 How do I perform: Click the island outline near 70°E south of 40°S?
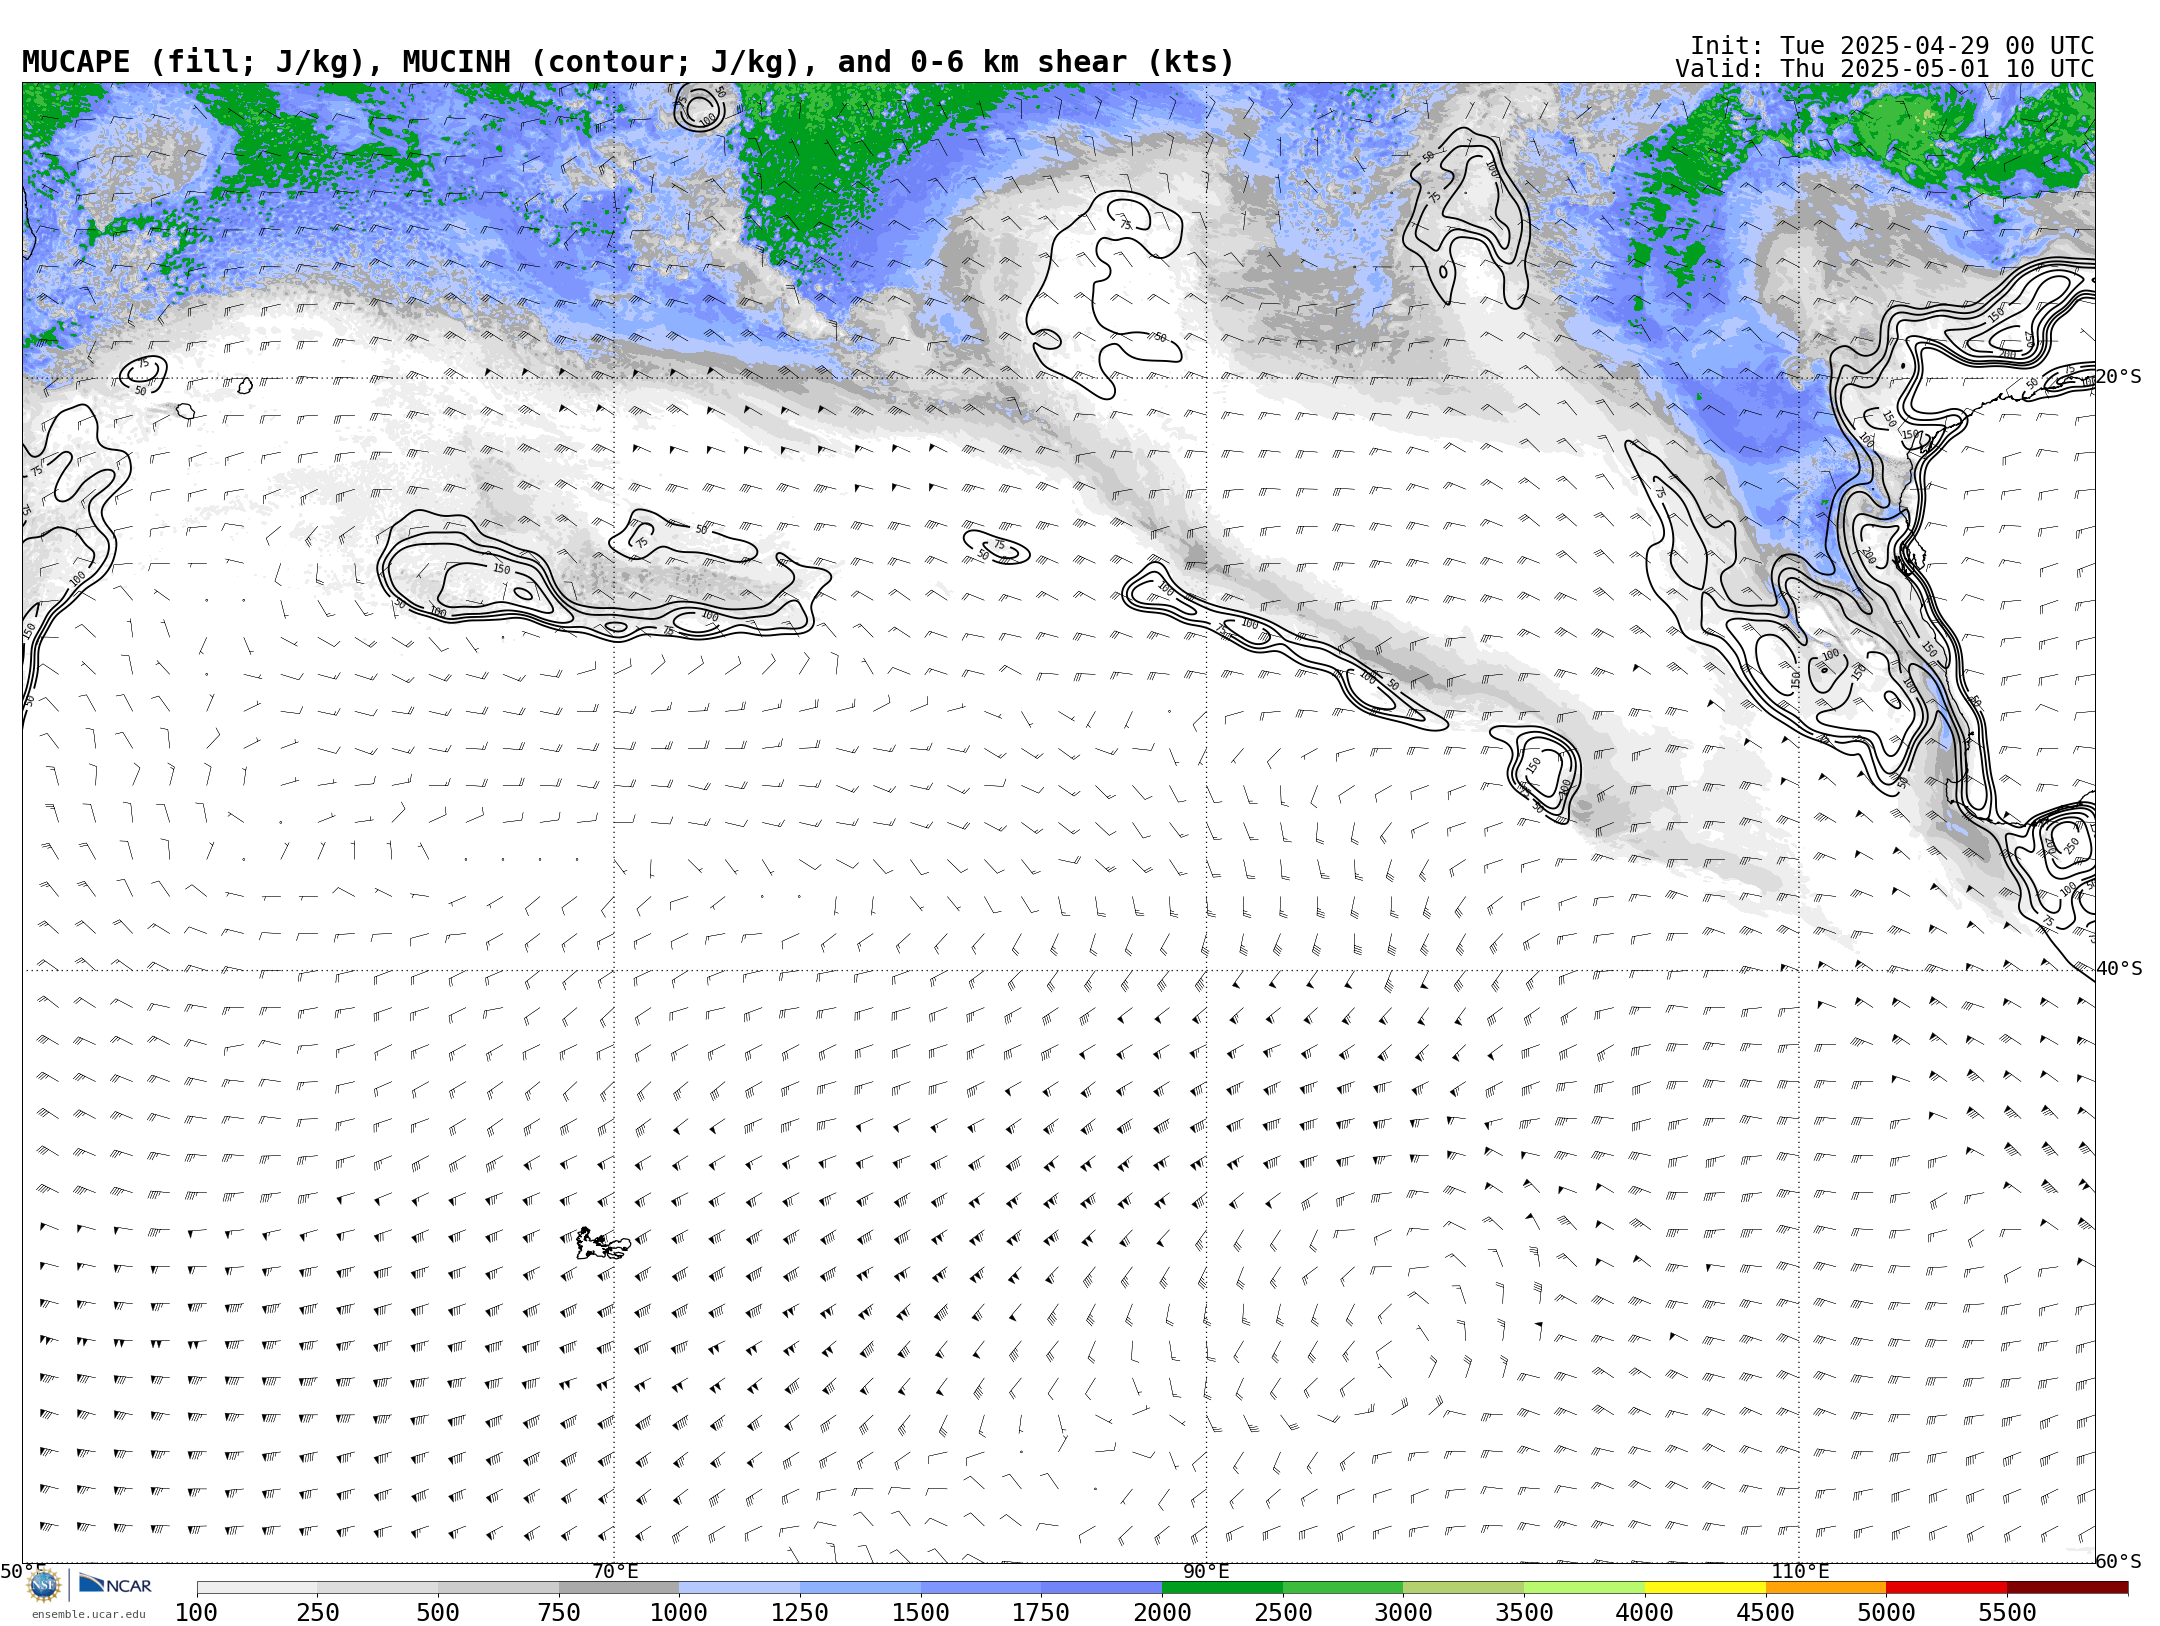pos(603,1244)
